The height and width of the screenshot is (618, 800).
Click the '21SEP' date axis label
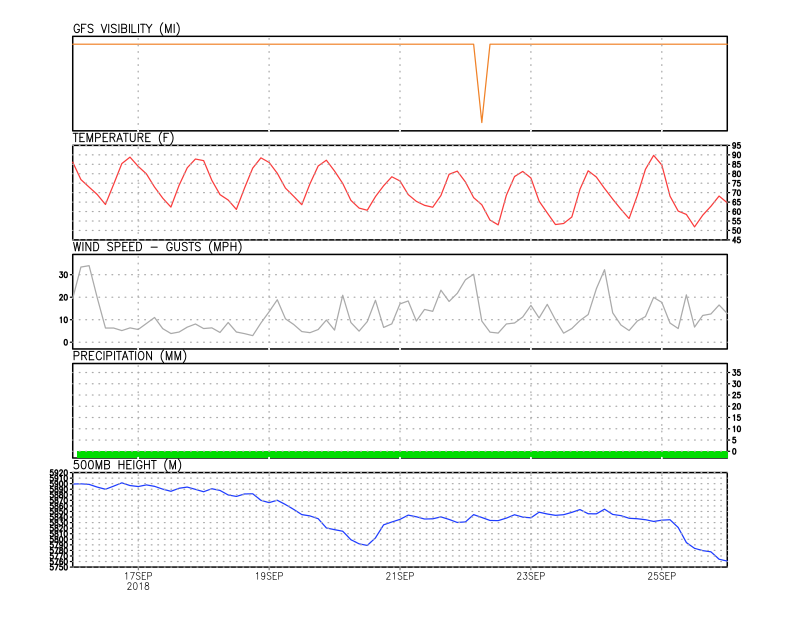(x=400, y=576)
